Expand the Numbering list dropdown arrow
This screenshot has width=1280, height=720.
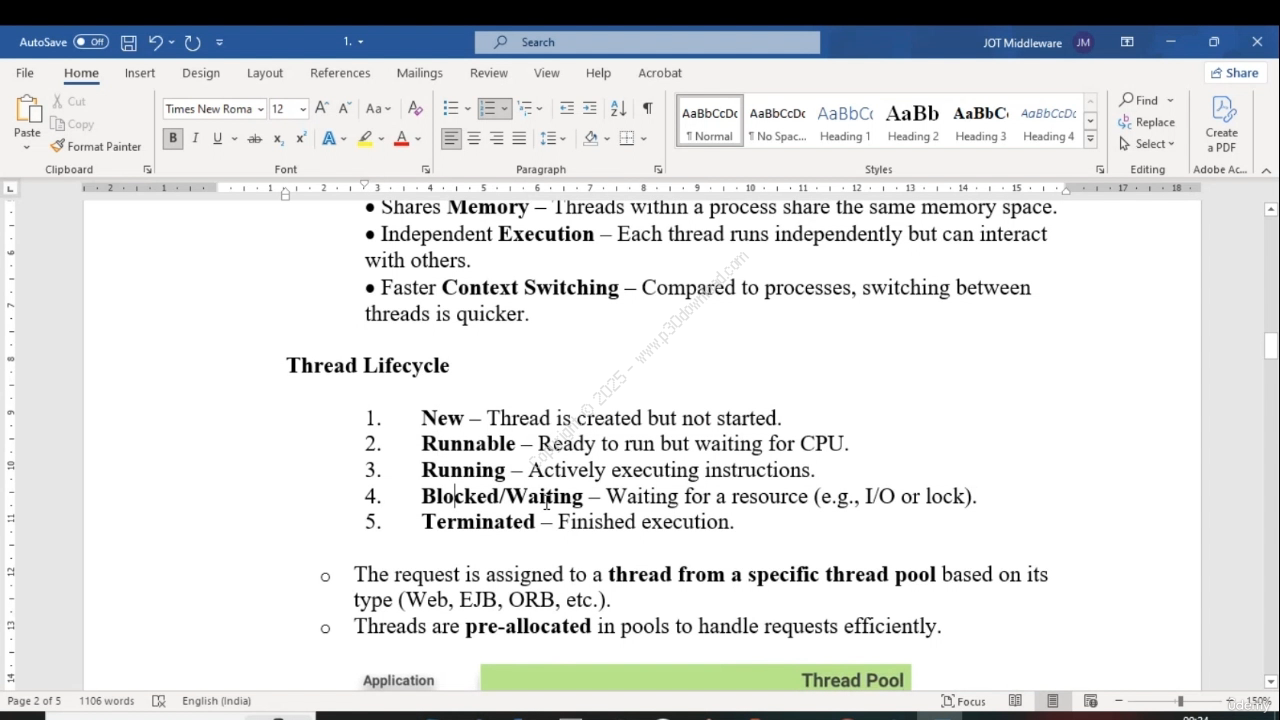[x=504, y=108]
